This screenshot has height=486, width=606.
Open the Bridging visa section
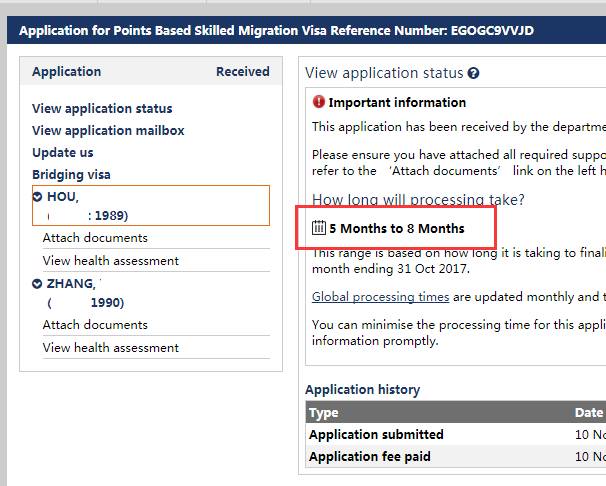point(71,175)
